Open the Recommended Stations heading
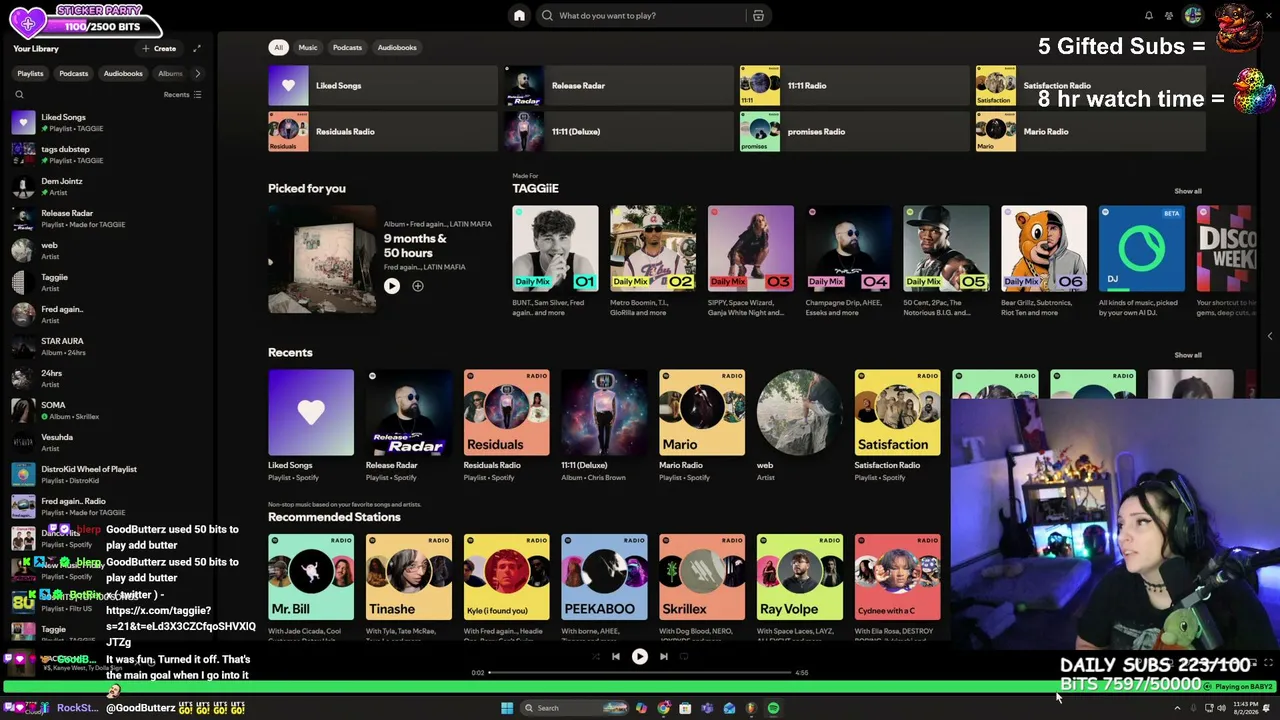Image resolution: width=1280 pixels, height=720 pixels. pos(334,517)
